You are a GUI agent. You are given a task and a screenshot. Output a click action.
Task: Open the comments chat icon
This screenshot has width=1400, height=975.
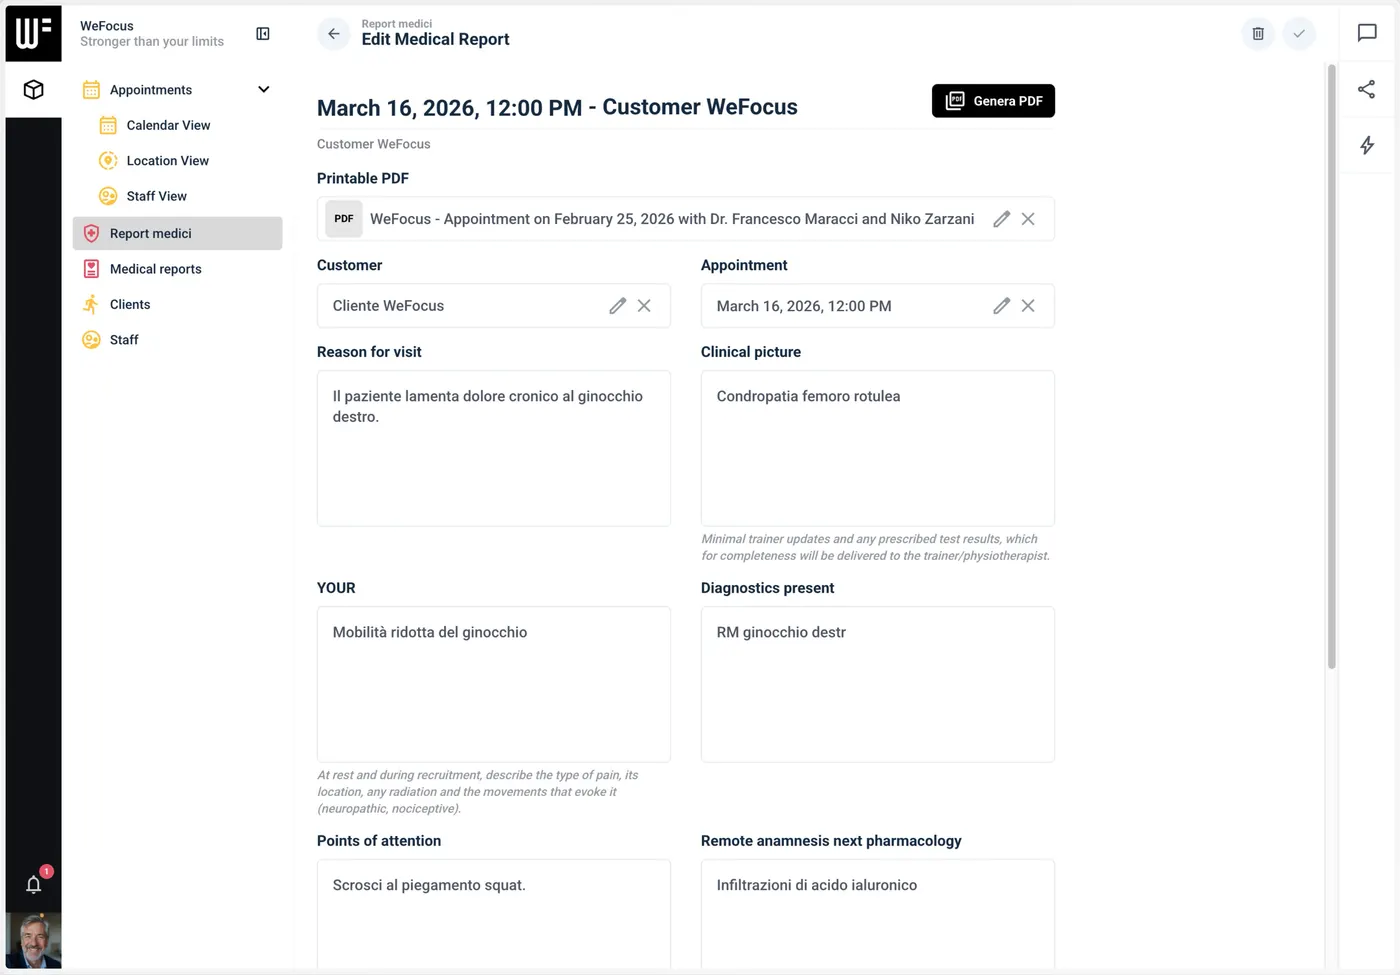click(1367, 33)
